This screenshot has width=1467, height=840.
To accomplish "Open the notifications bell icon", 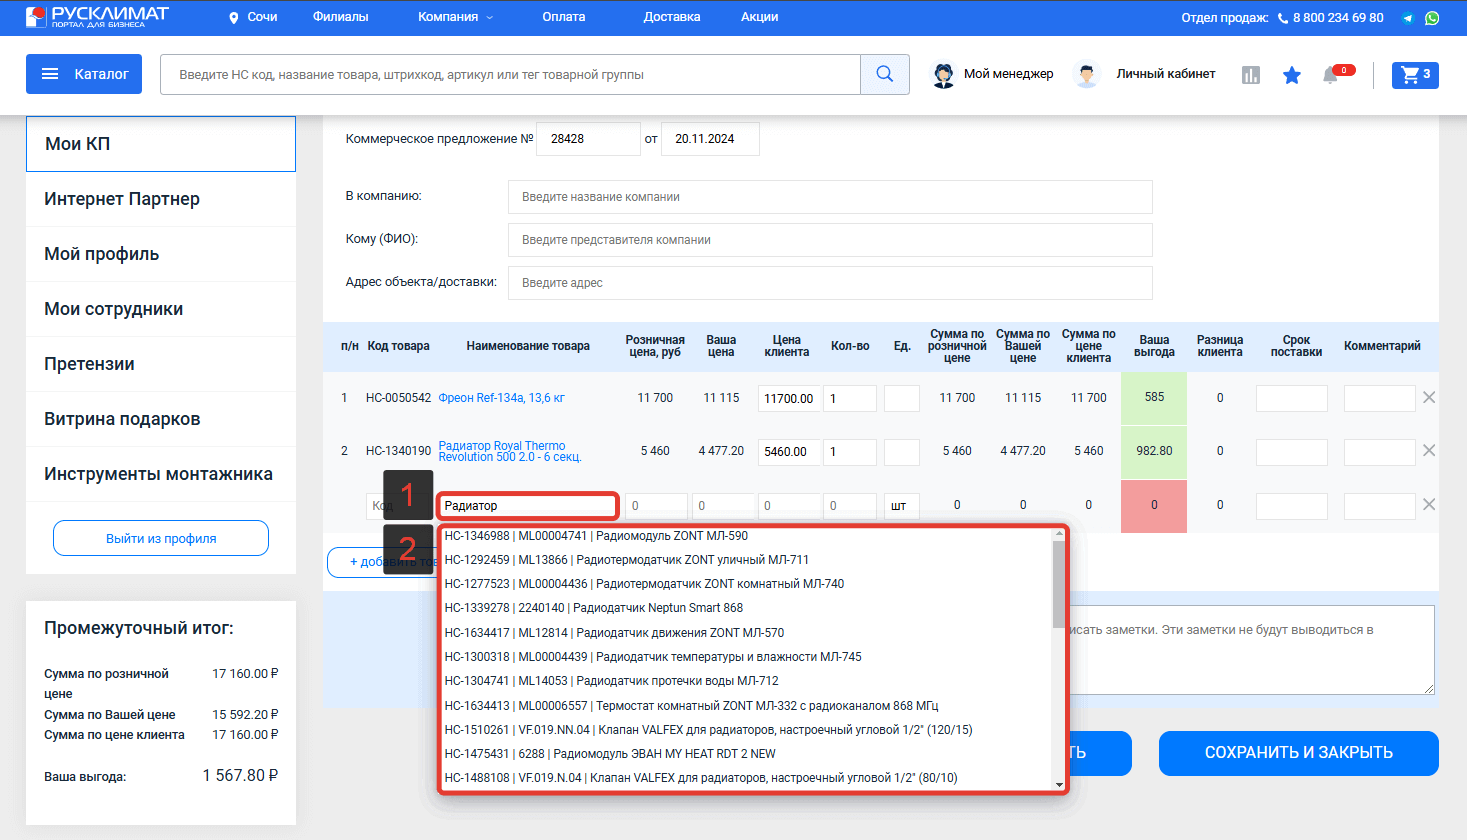I will click(x=1330, y=75).
